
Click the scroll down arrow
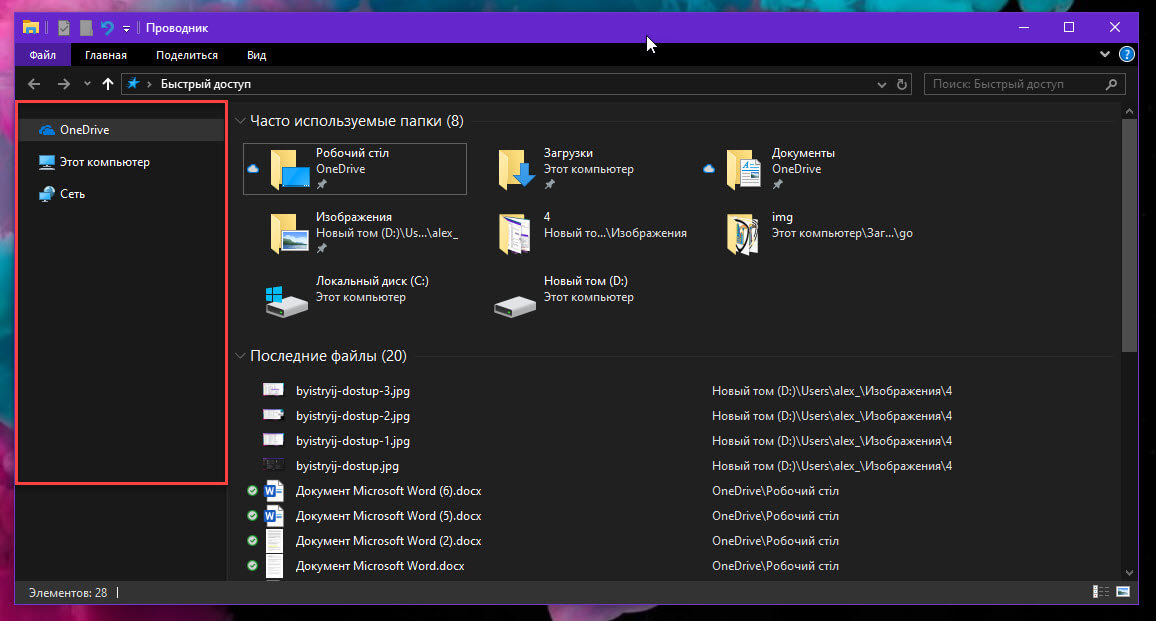point(1129,573)
